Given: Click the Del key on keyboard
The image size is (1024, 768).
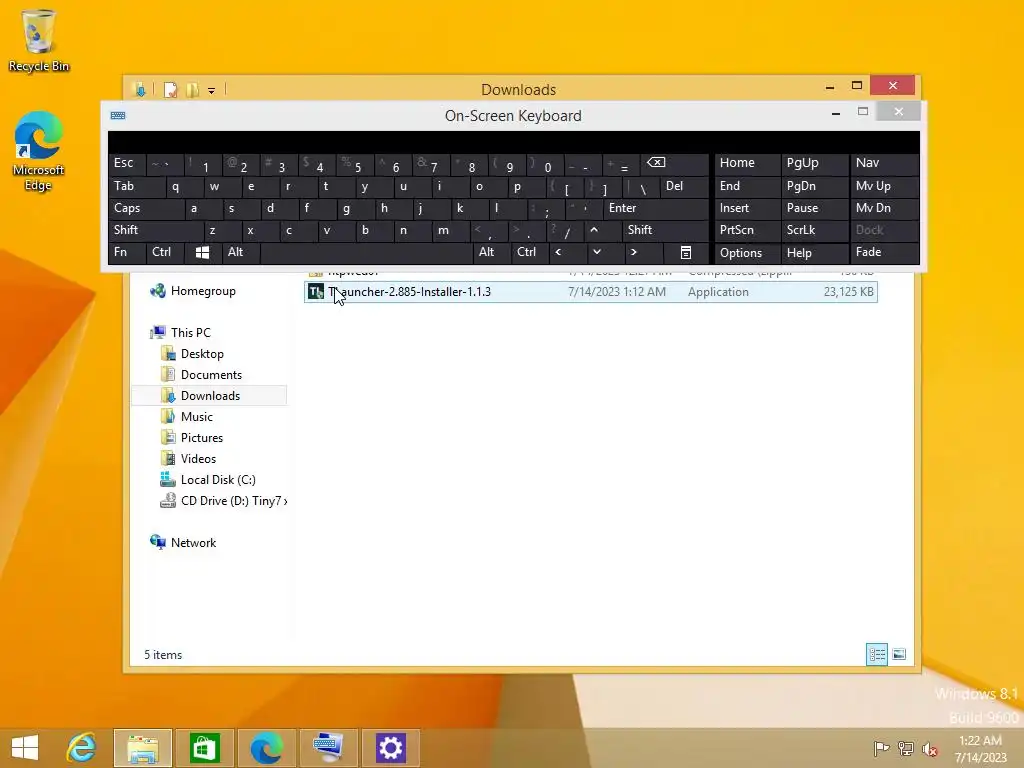Looking at the screenshot, I should pyautogui.click(x=684, y=186).
